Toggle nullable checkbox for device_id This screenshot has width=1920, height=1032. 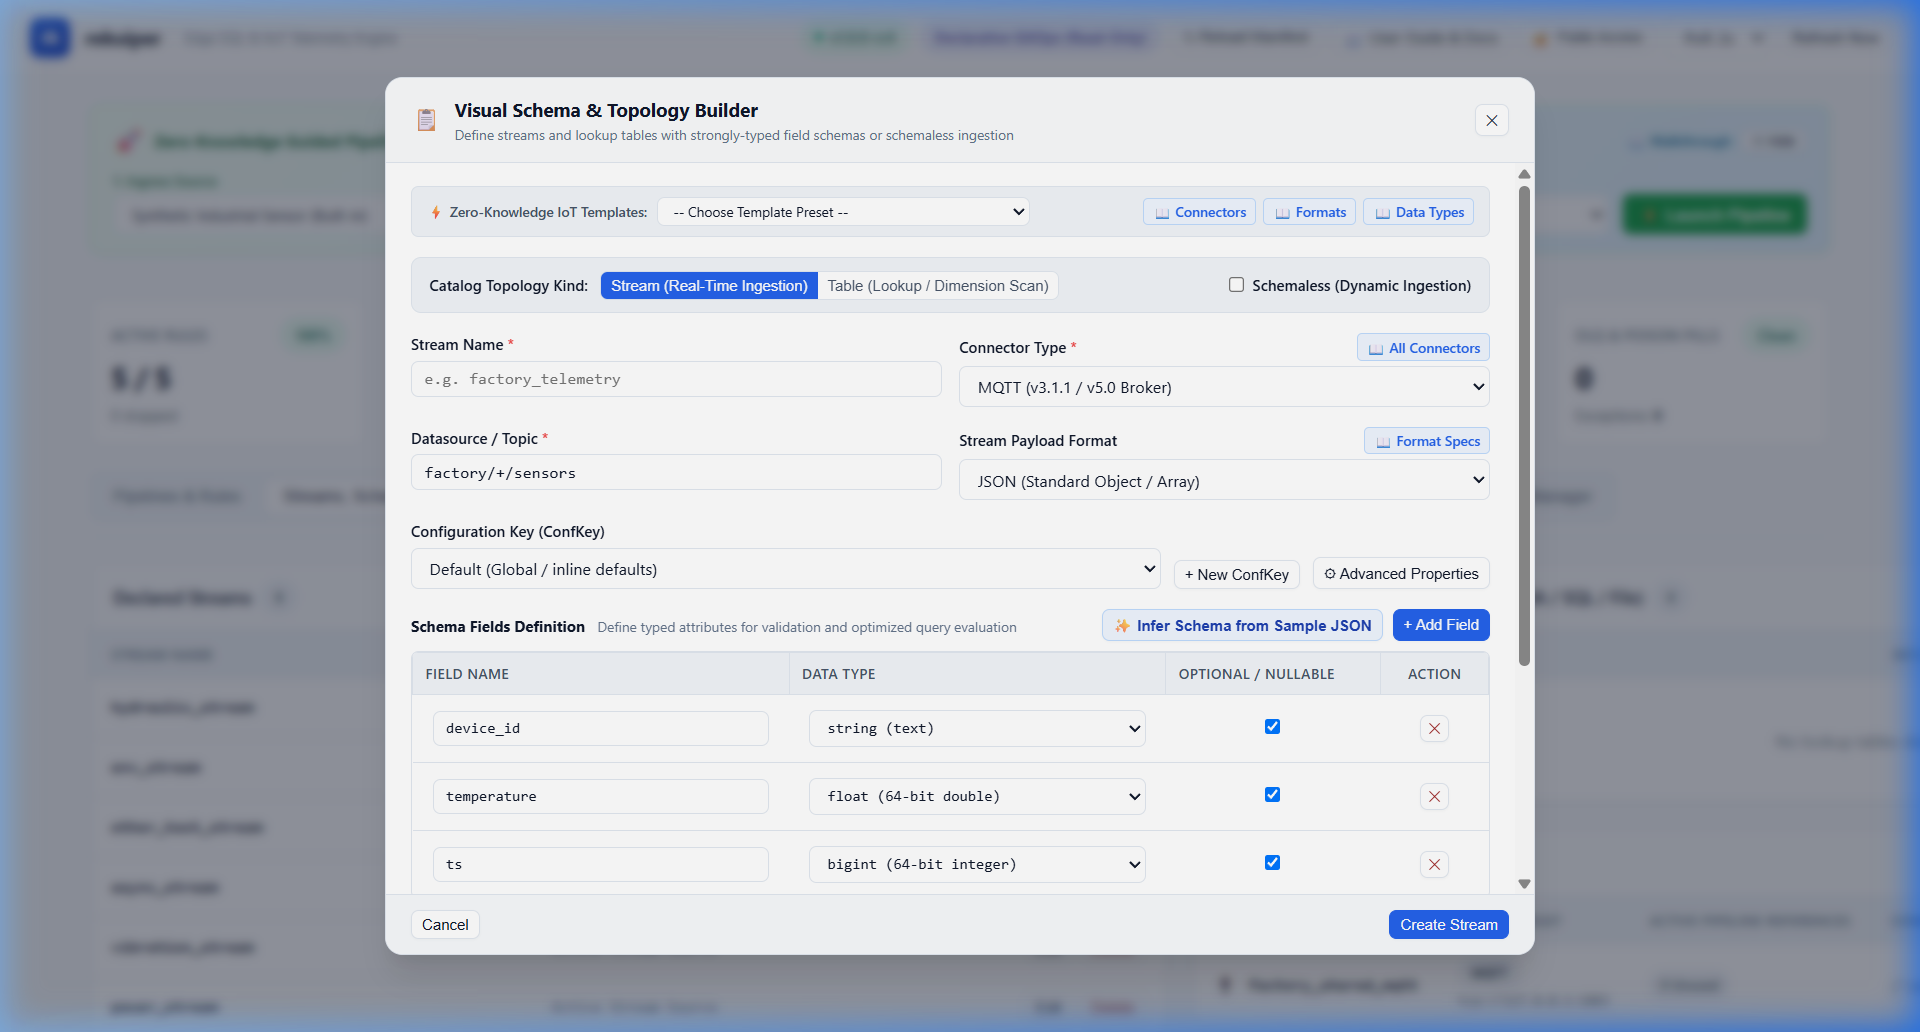(1272, 727)
